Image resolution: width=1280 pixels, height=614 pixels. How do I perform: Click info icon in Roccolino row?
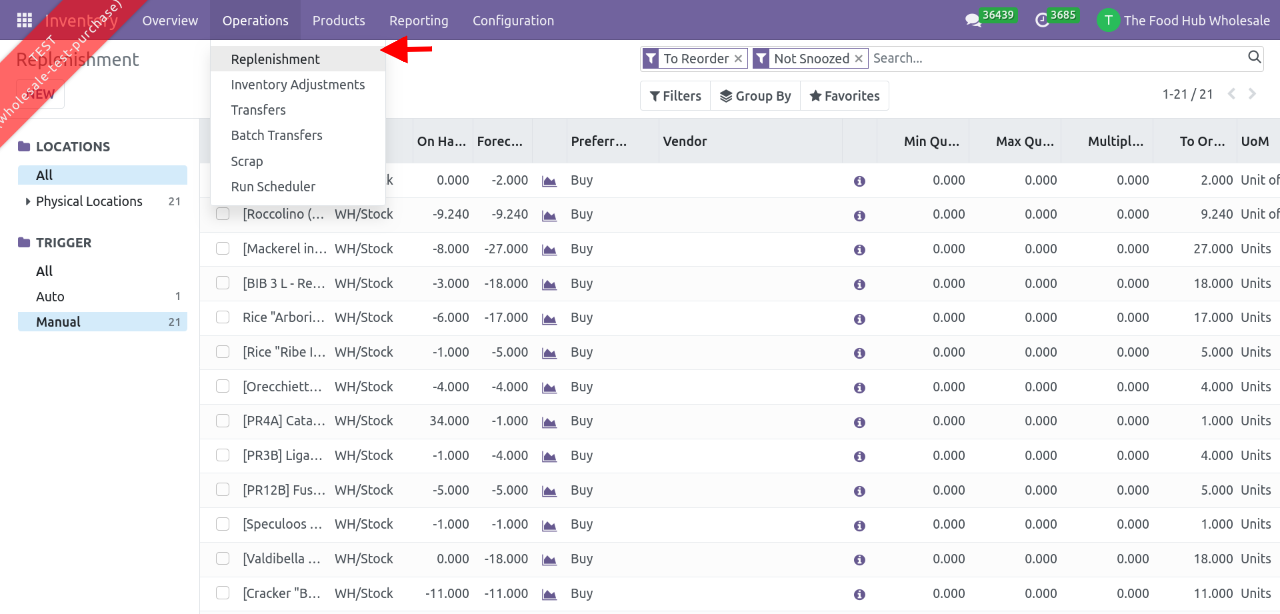859,216
